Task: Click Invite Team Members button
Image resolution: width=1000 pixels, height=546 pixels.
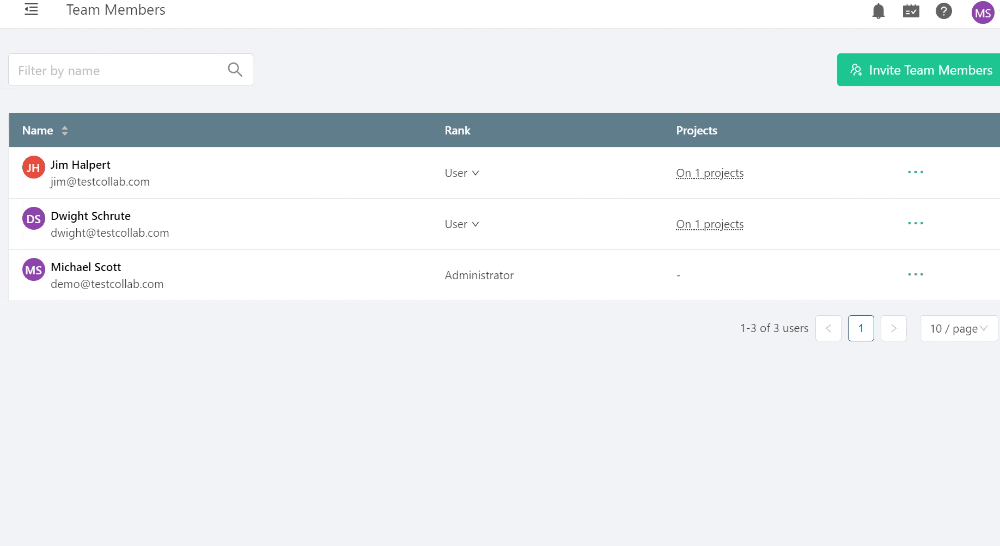Action: [918, 70]
